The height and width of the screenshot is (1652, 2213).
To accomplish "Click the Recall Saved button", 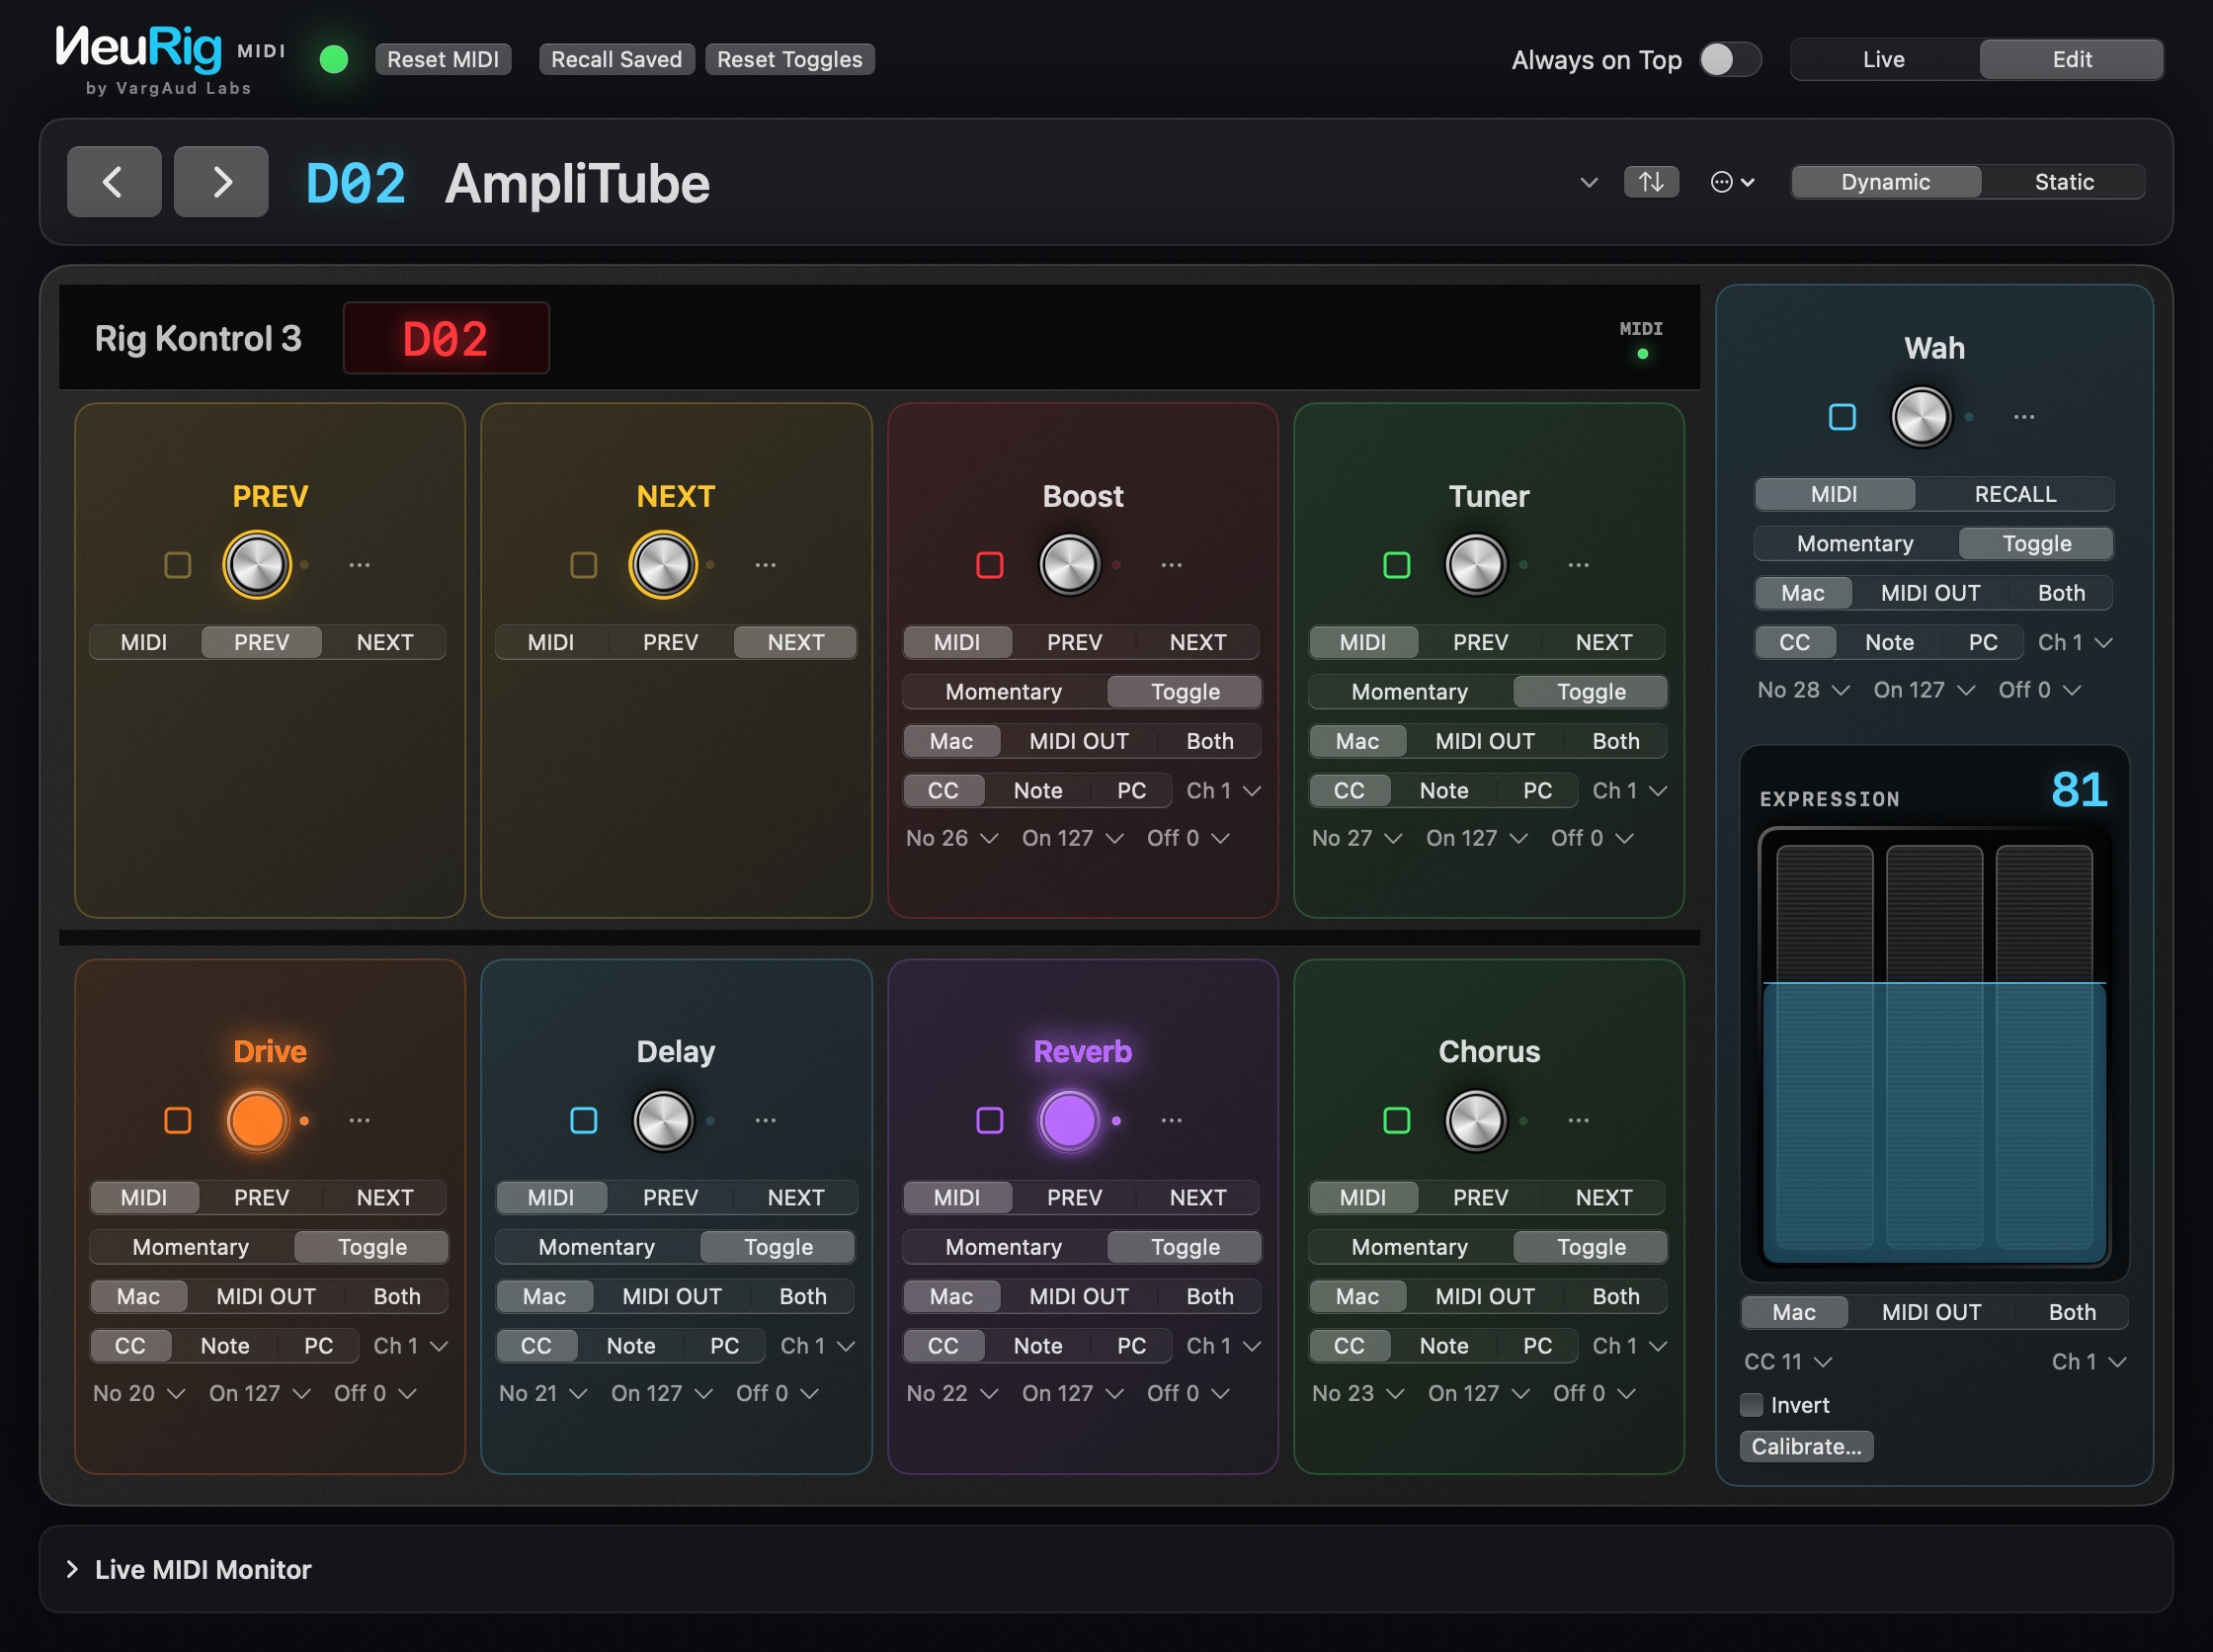I will pos(616,59).
